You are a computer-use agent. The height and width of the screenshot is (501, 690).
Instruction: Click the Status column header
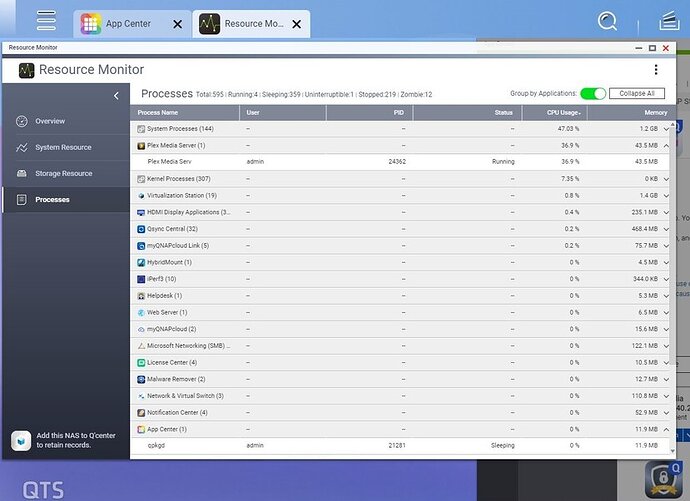467,113
